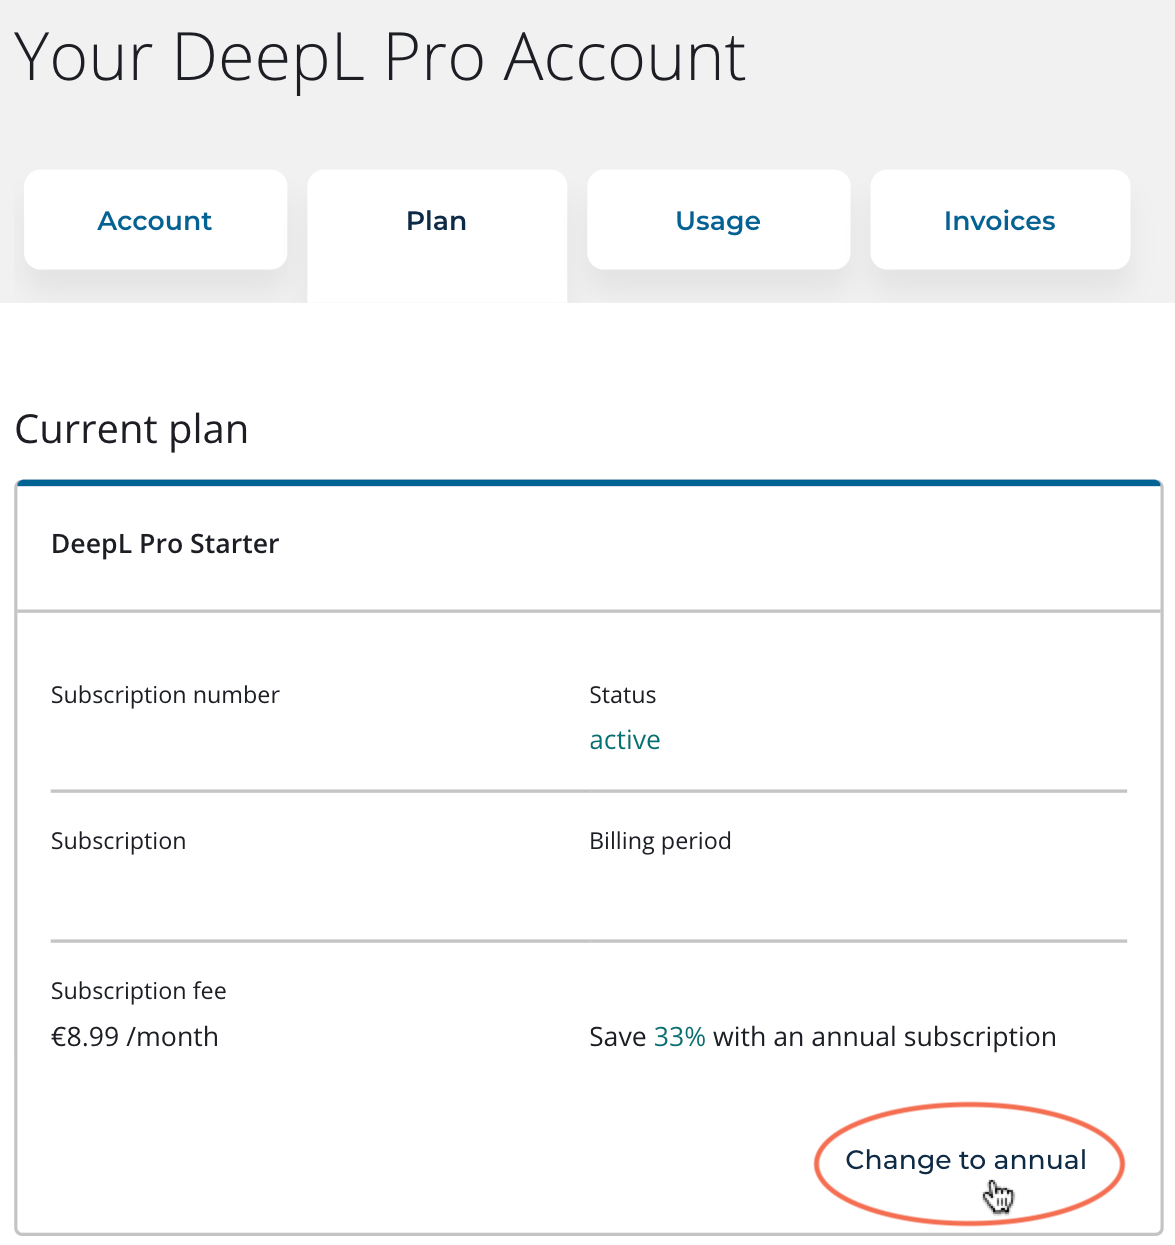Open the Account tab
This screenshot has width=1175, height=1245.
[155, 220]
